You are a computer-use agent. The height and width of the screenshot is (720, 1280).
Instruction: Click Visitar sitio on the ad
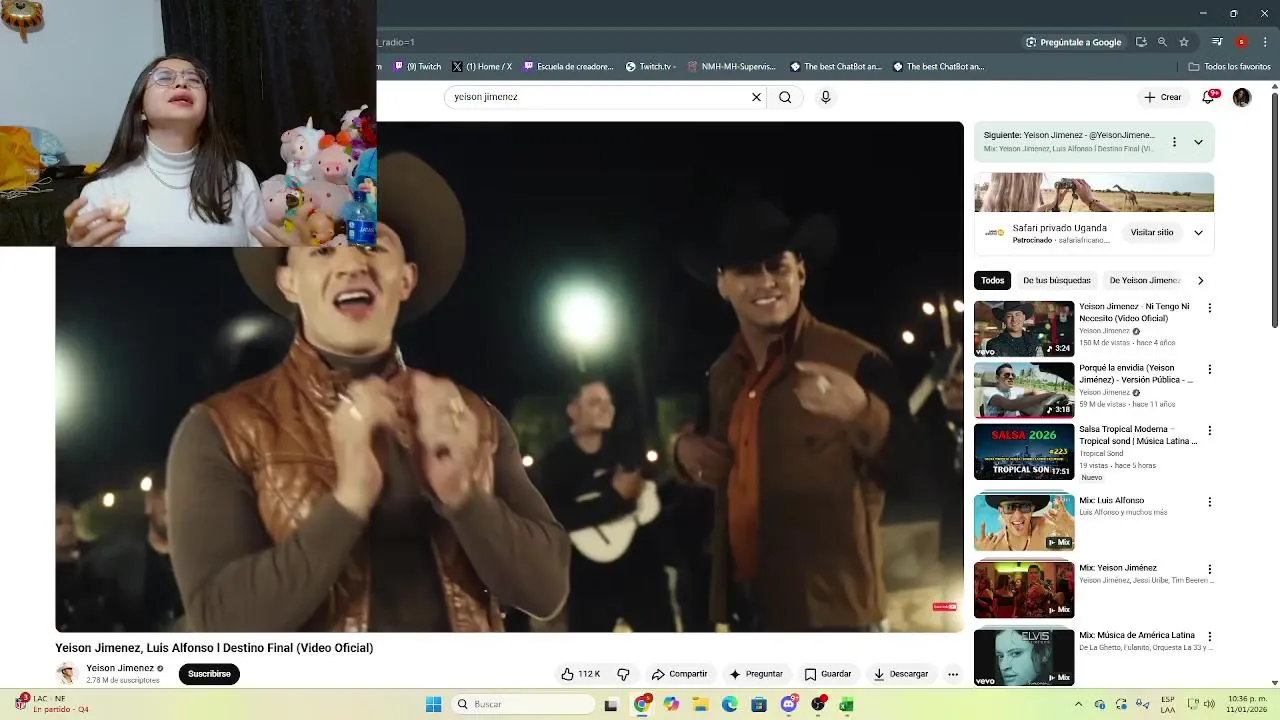(x=1152, y=232)
